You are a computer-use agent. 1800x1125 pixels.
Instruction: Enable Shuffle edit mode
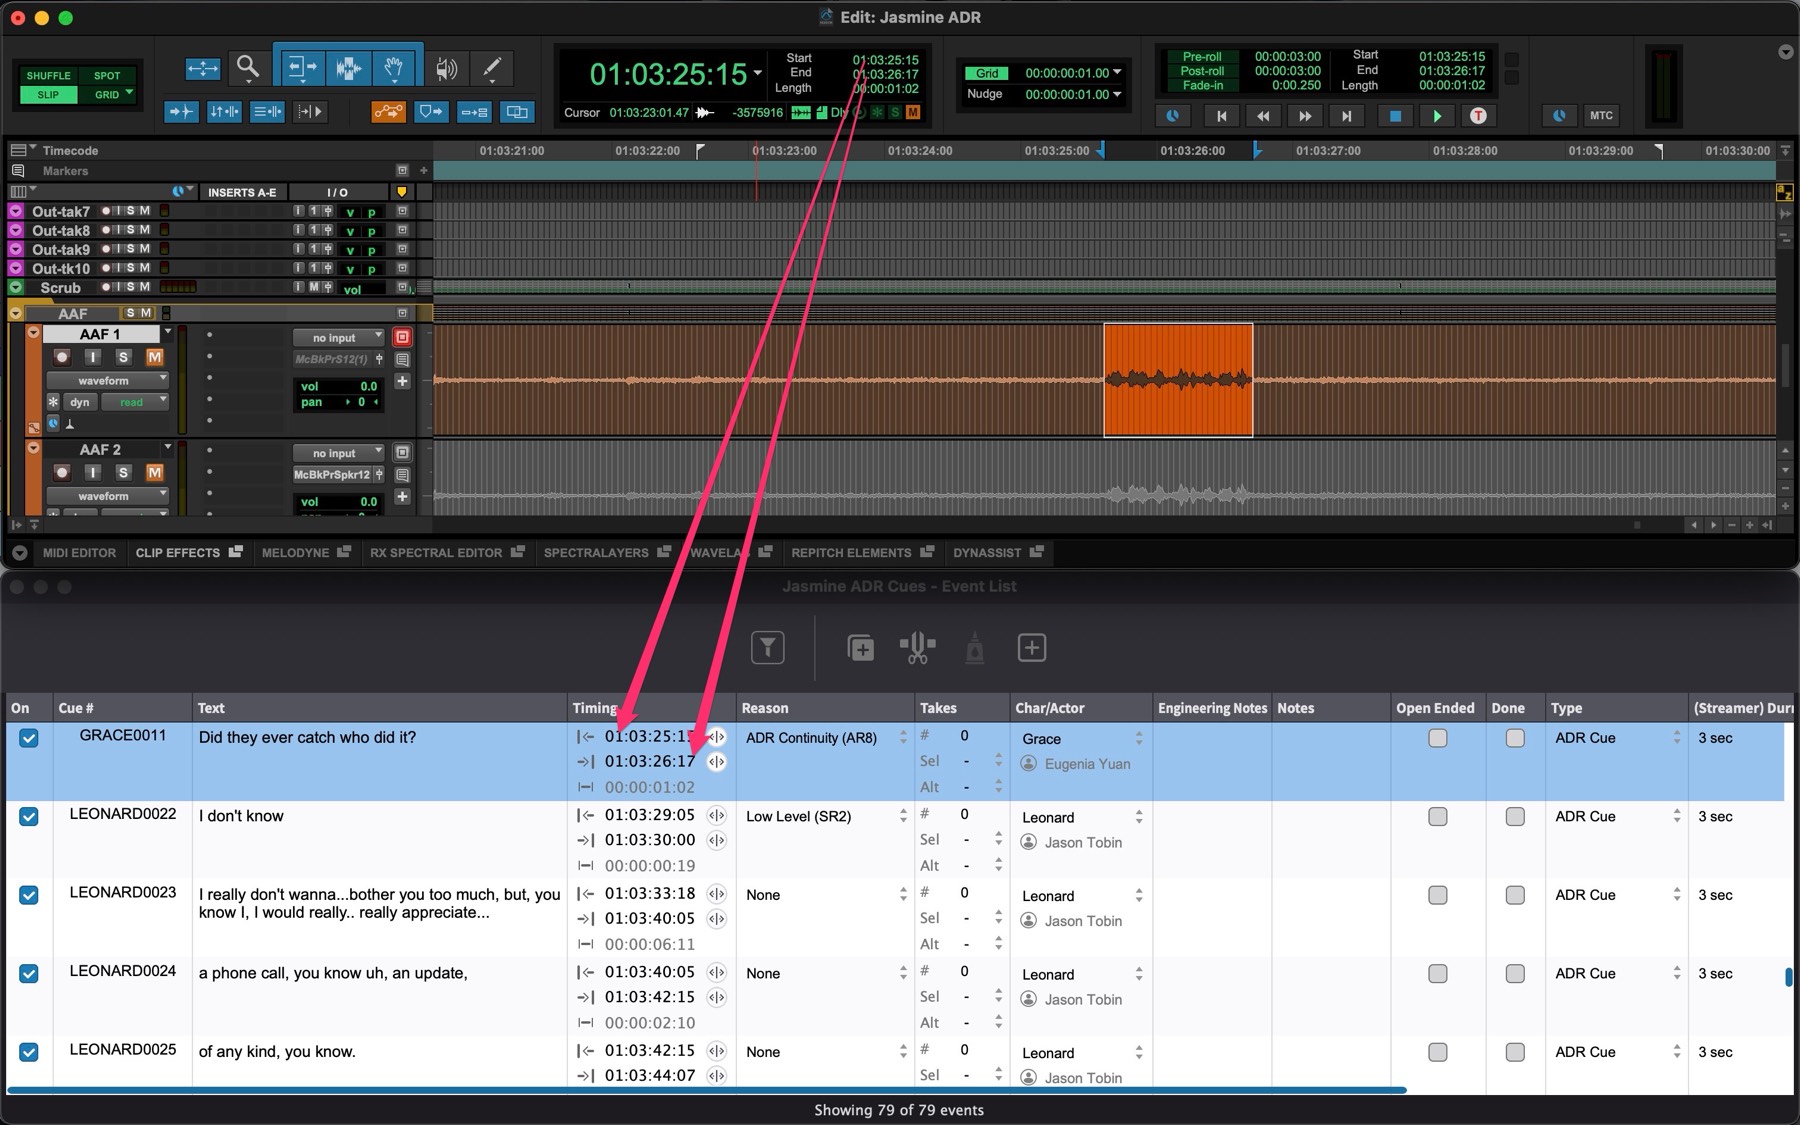(48, 75)
